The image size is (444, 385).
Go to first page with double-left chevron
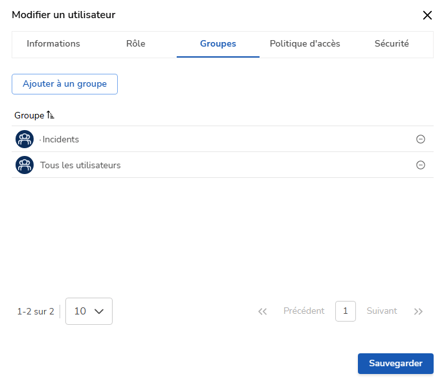(x=262, y=311)
